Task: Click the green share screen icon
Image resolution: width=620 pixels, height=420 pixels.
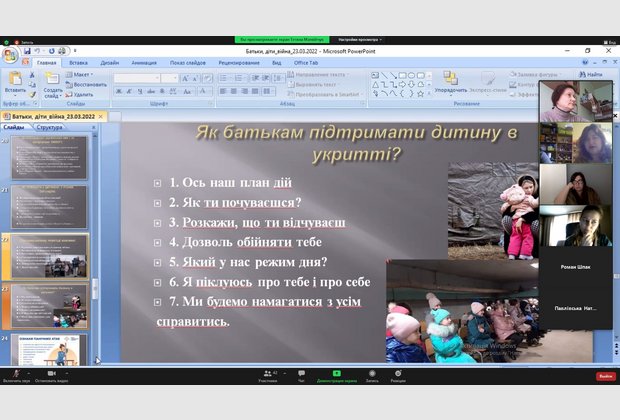Action: coord(337,373)
